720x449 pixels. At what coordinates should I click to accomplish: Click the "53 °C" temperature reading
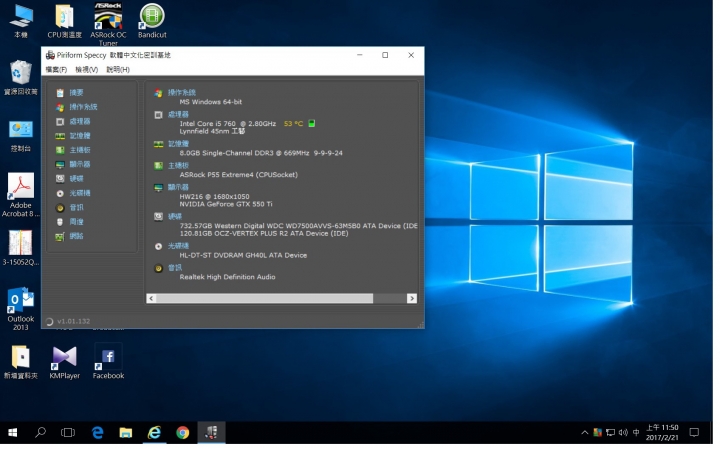(x=293, y=123)
